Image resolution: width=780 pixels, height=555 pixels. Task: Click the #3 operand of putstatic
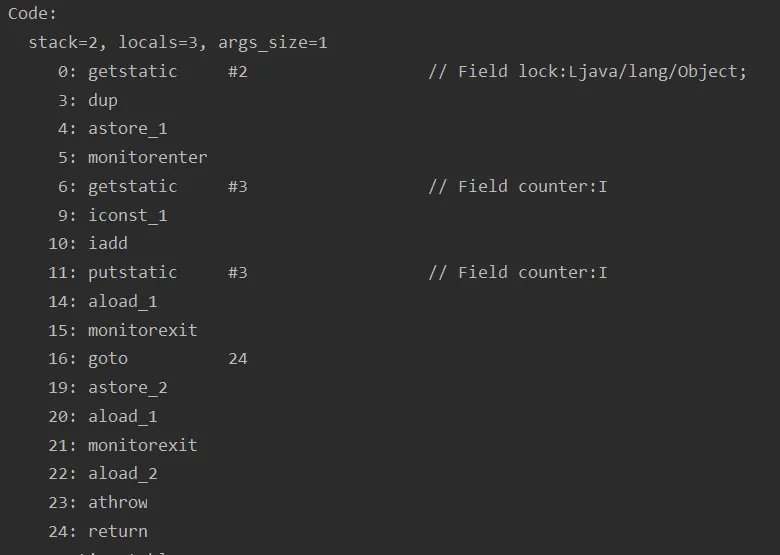tap(237, 272)
